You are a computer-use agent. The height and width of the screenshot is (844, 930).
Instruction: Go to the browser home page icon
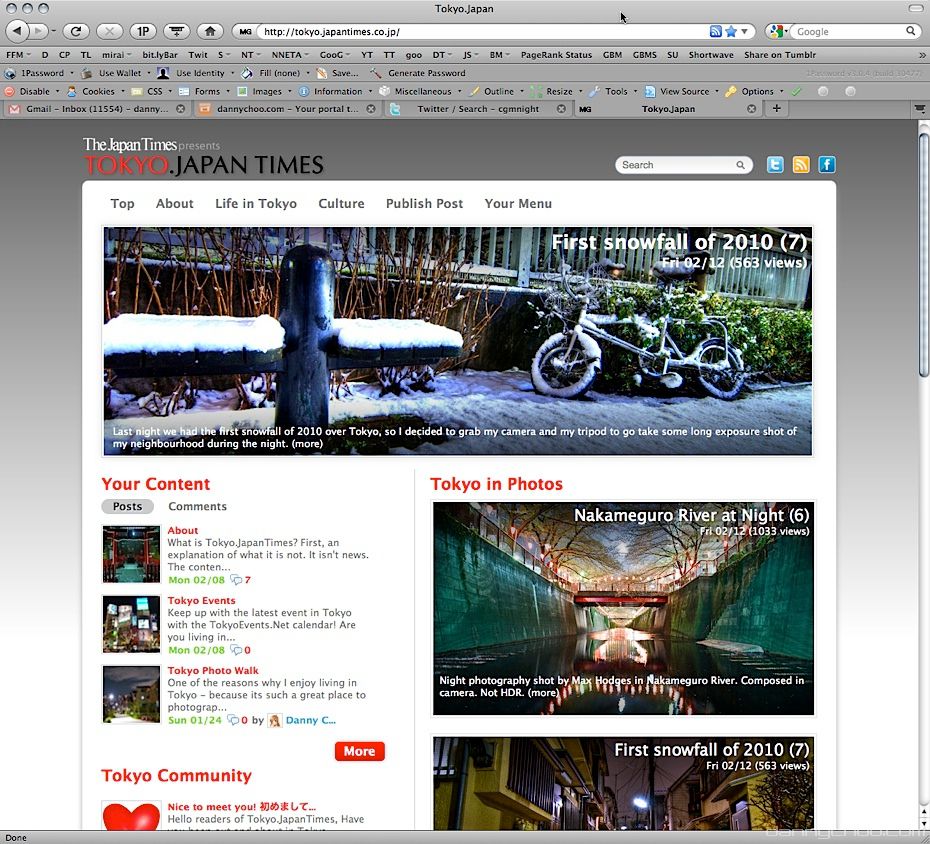[x=209, y=32]
